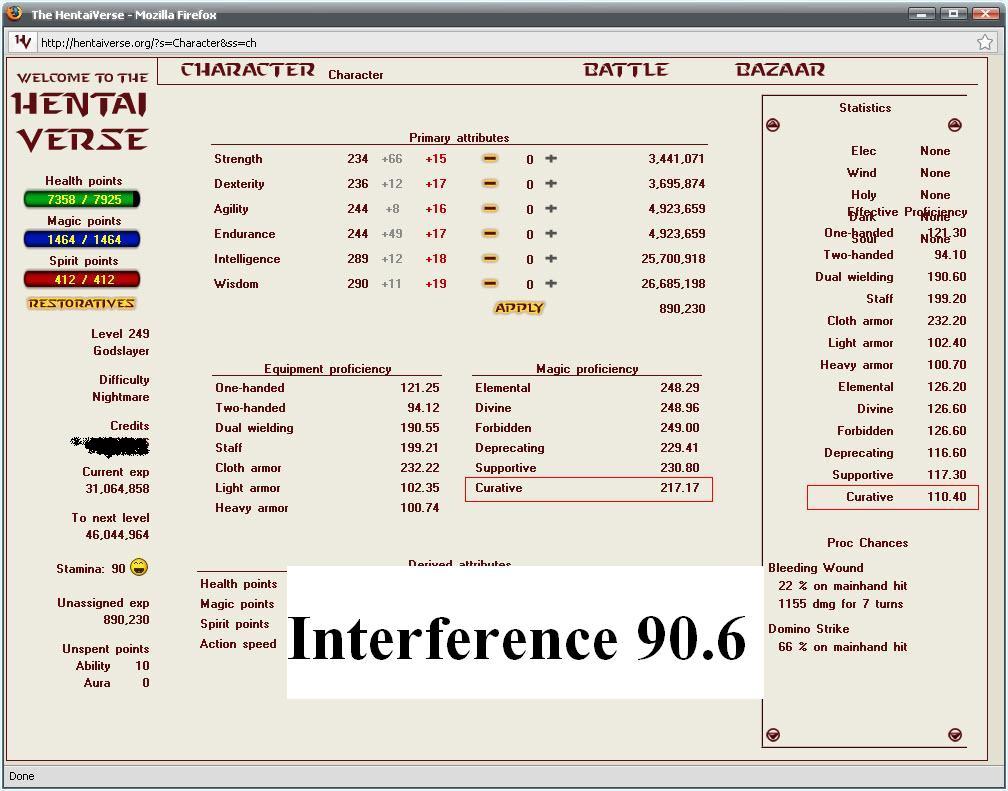Bookmark this page with the star icon
This screenshot has height=791, width=1008.
pos(985,42)
